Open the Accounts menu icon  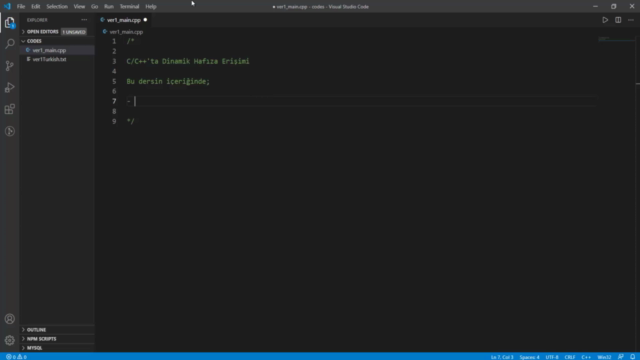10,319
